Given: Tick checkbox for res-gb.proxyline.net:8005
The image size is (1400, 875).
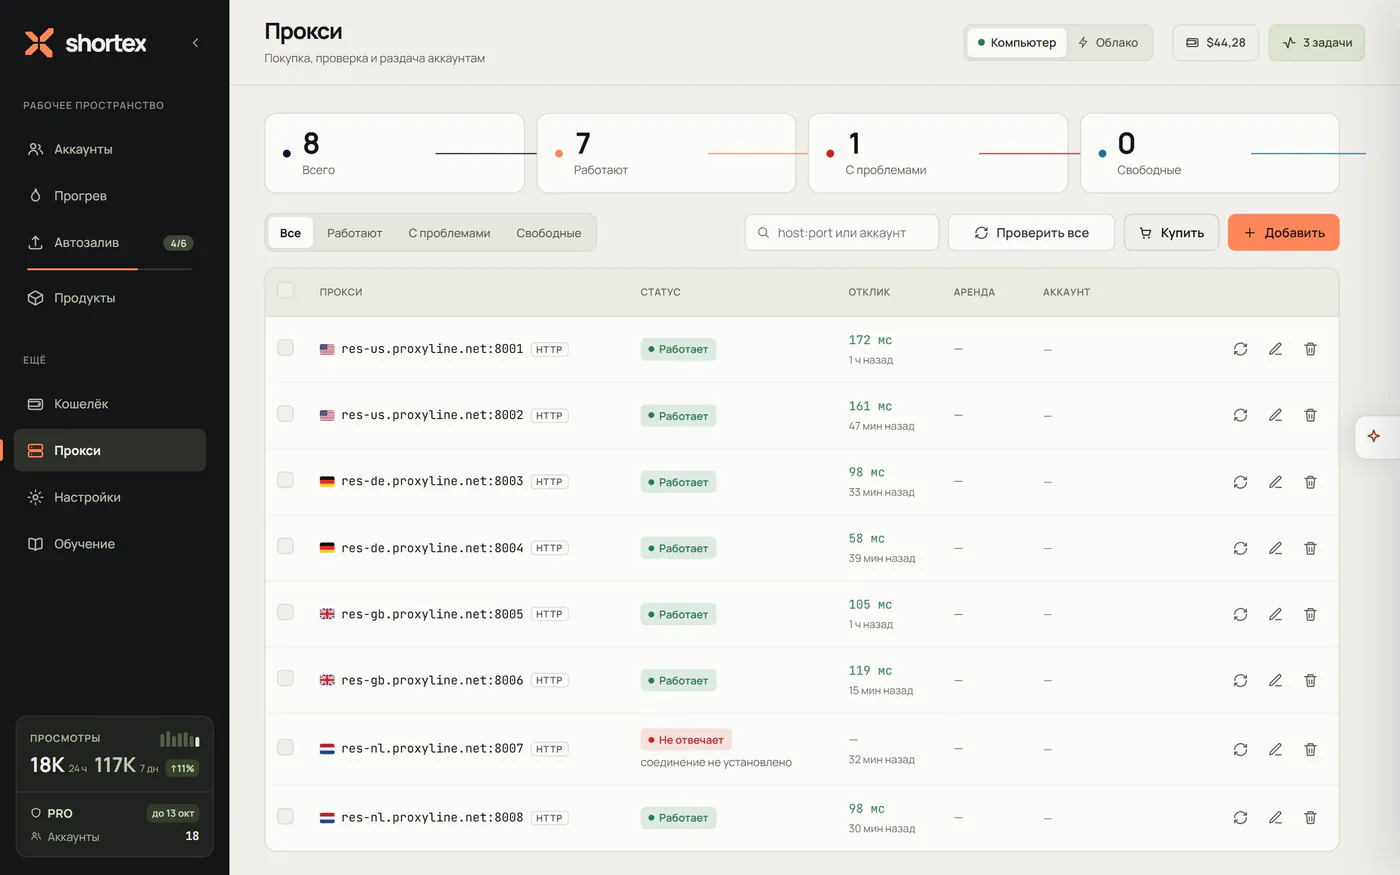Looking at the screenshot, I should 286,612.
